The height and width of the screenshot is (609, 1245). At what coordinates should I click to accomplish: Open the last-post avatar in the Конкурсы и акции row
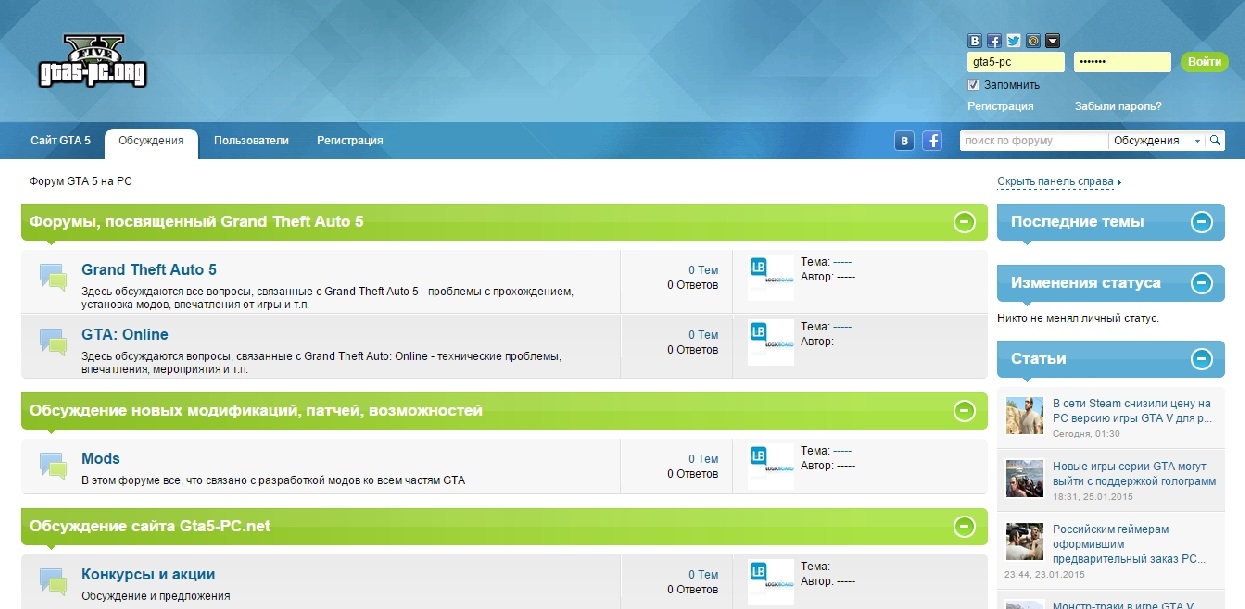click(771, 582)
